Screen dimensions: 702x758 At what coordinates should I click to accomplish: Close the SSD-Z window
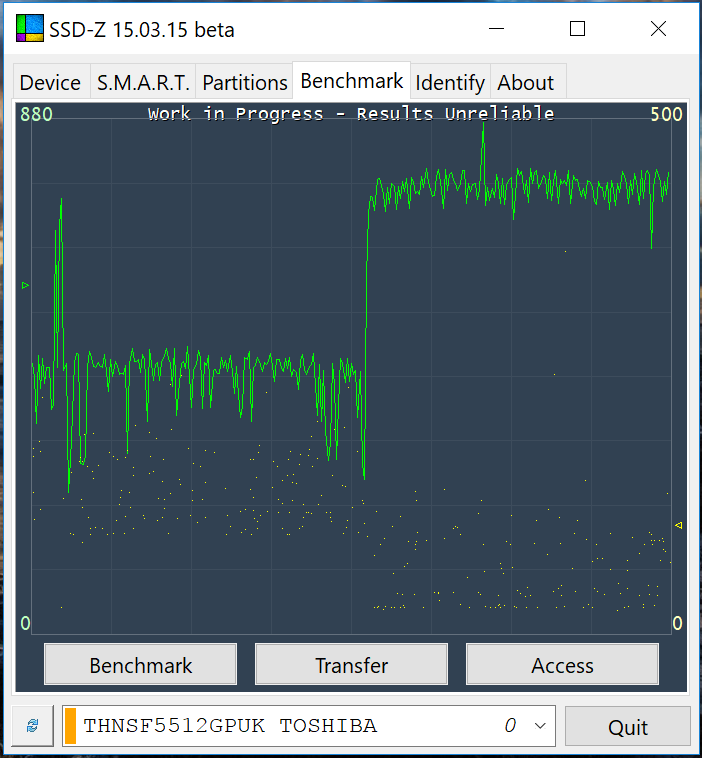click(x=658, y=29)
